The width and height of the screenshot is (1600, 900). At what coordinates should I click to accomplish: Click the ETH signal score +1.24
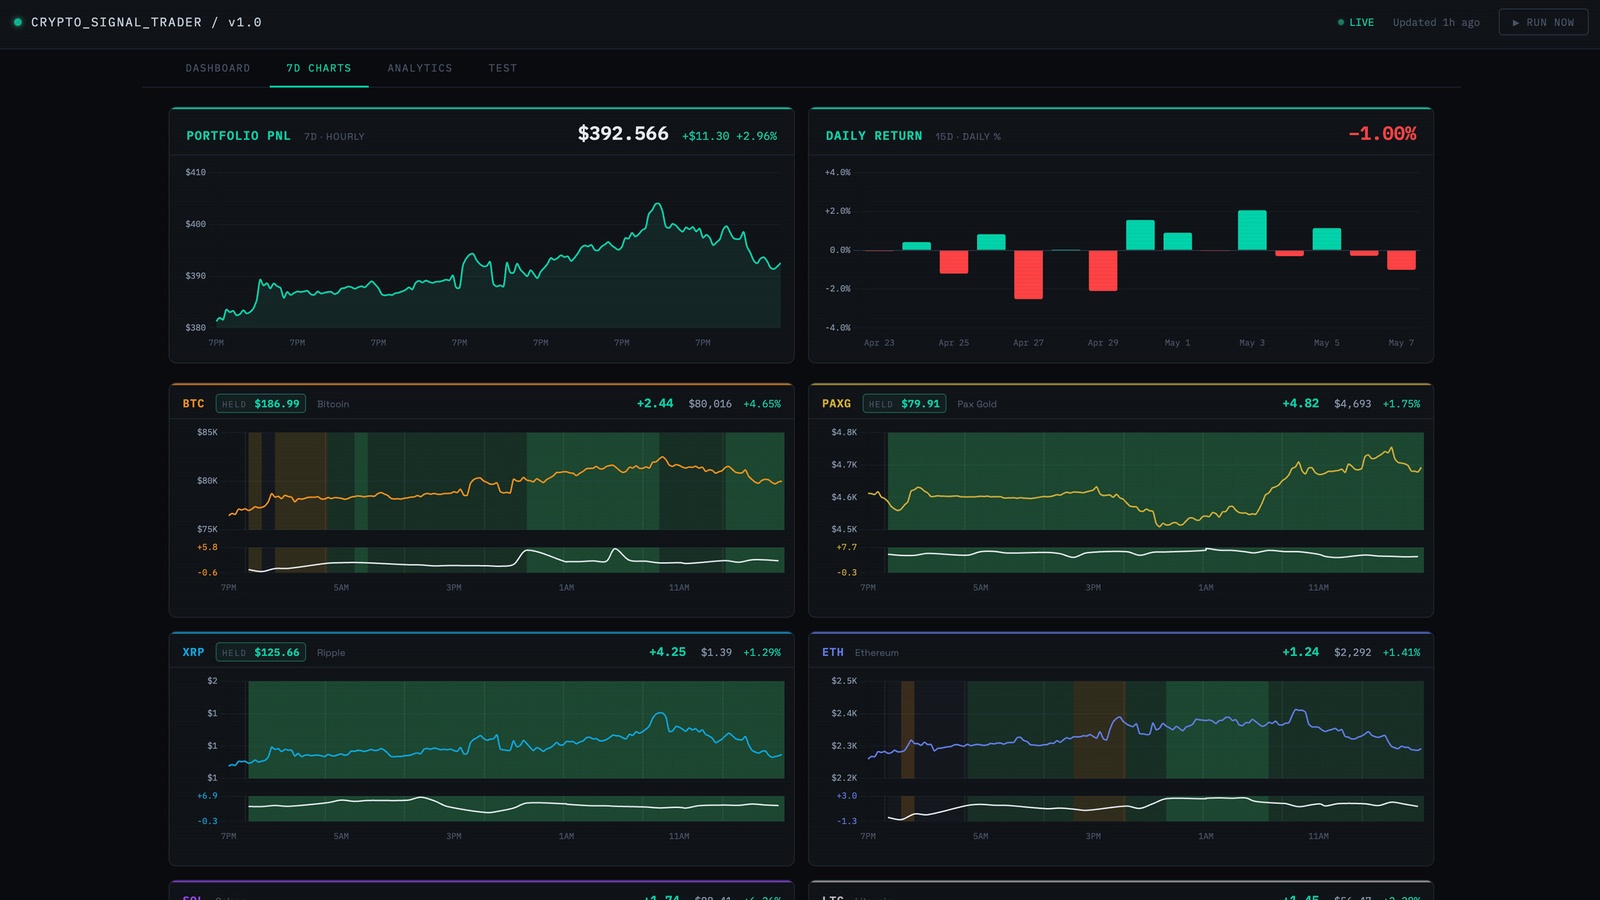[x=1300, y=652]
